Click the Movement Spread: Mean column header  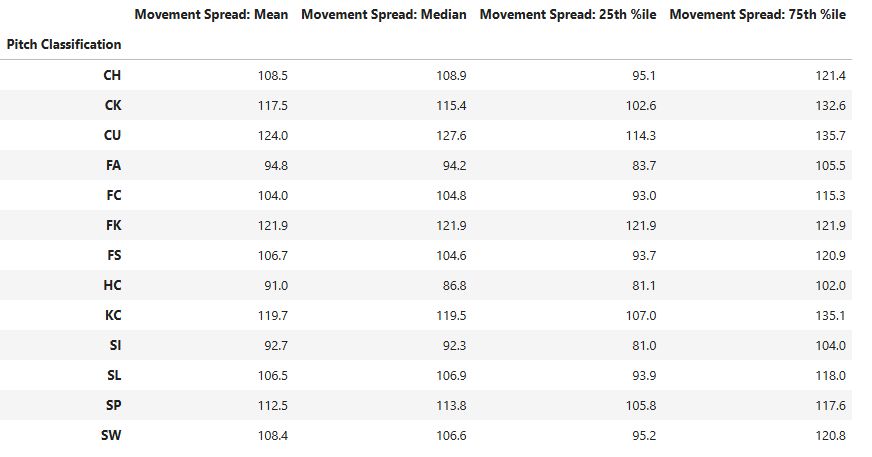(x=211, y=15)
